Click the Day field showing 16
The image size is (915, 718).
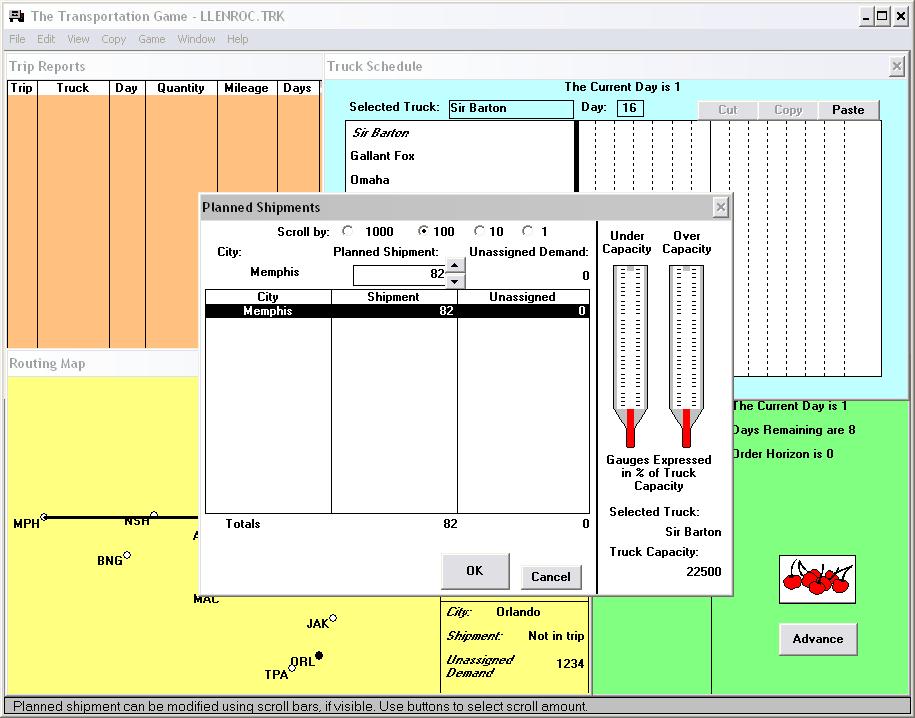[x=630, y=108]
